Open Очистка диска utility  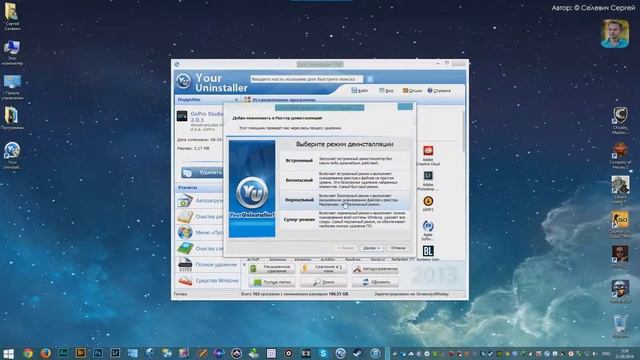tap(200, 217)
